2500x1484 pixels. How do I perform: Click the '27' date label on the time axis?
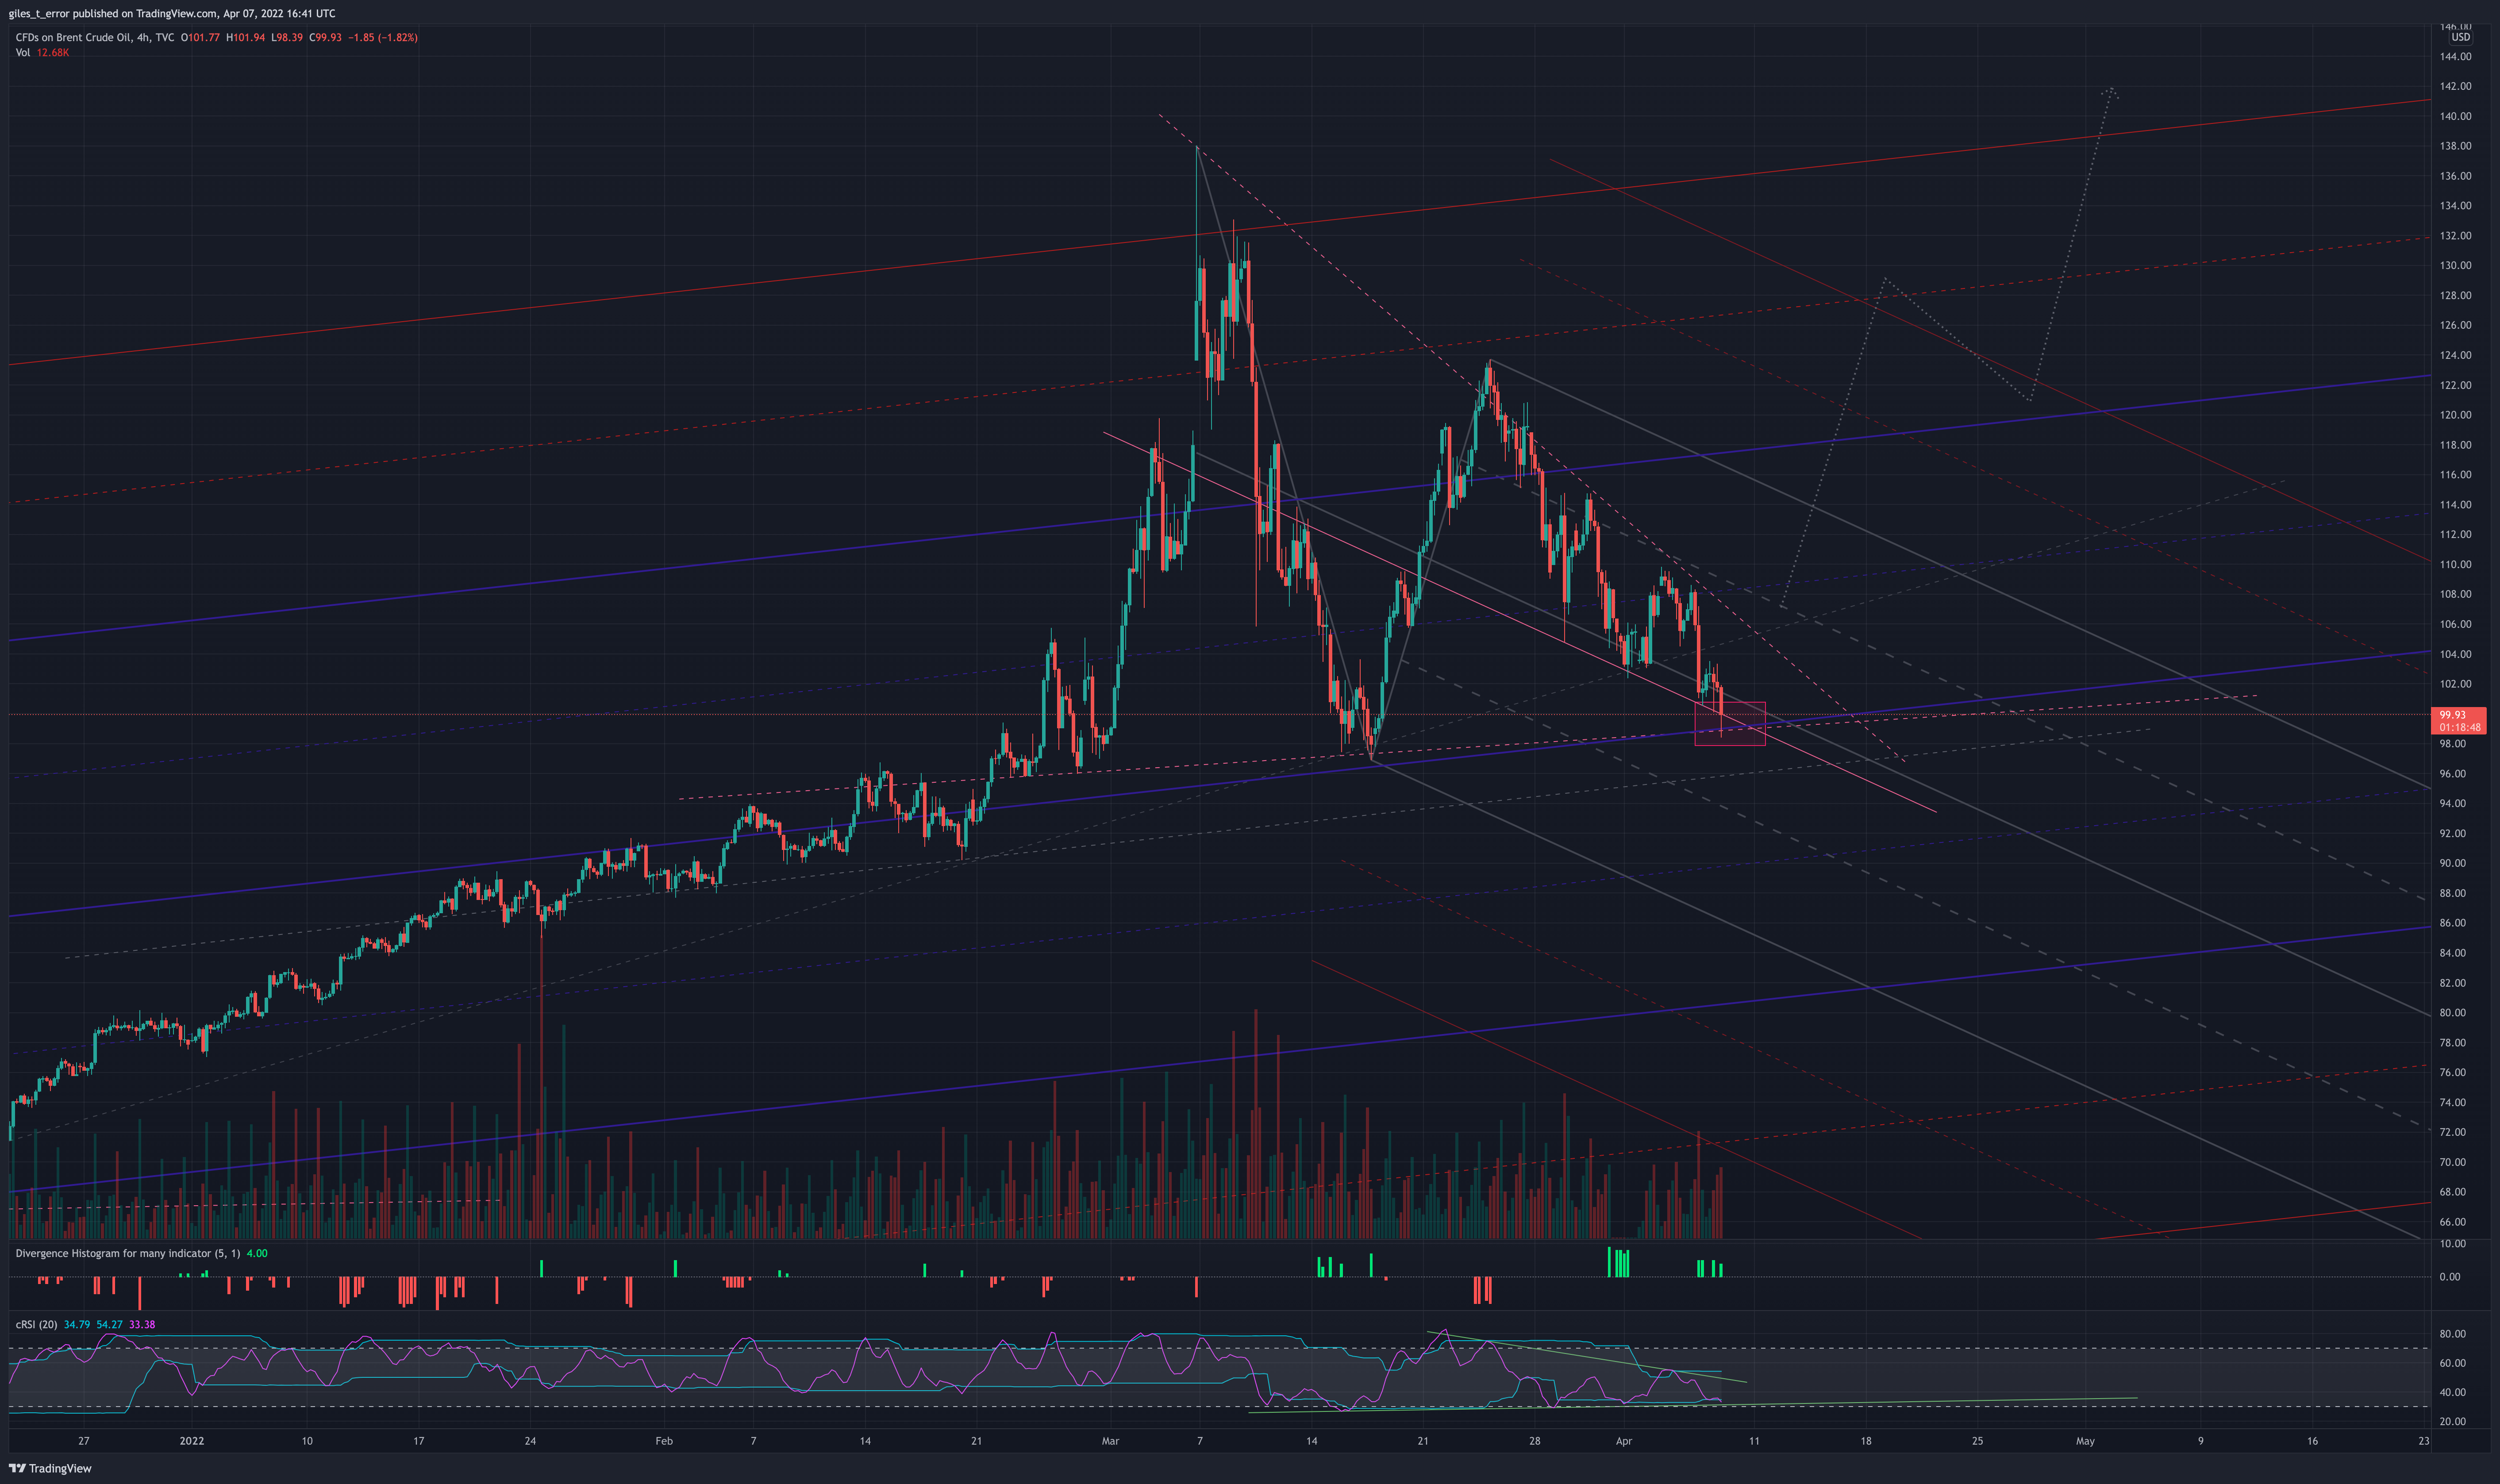pyautogui.click(x=84, y=1441)
